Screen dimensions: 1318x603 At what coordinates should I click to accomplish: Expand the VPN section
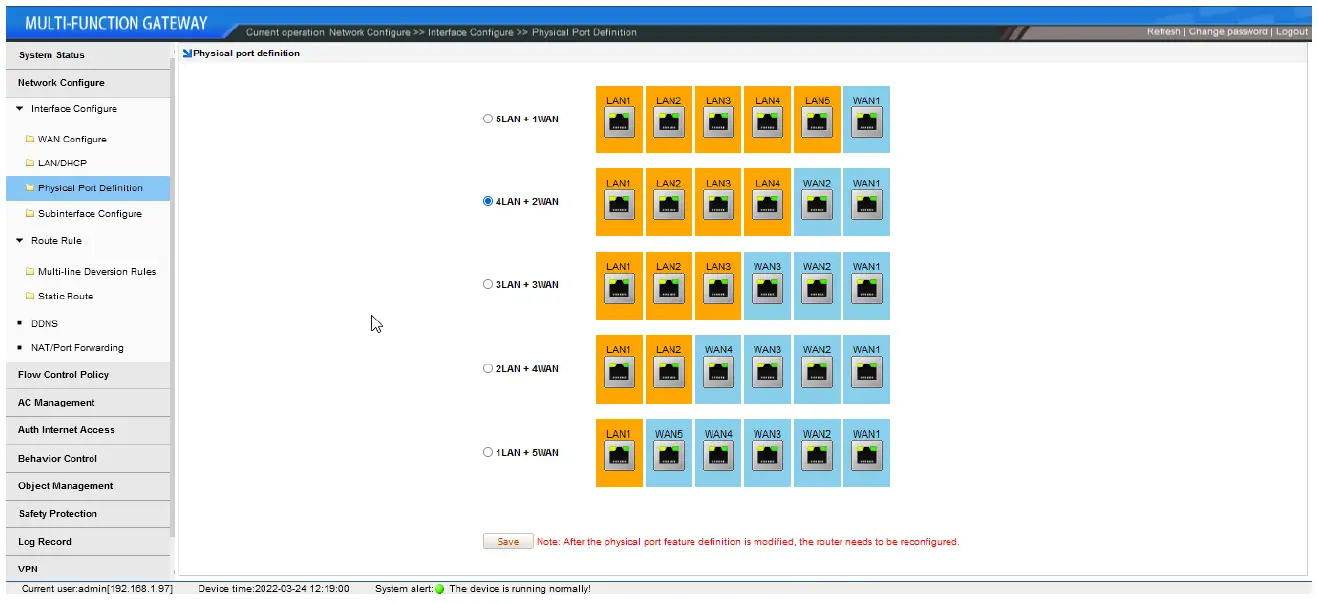tap(87, 568)
